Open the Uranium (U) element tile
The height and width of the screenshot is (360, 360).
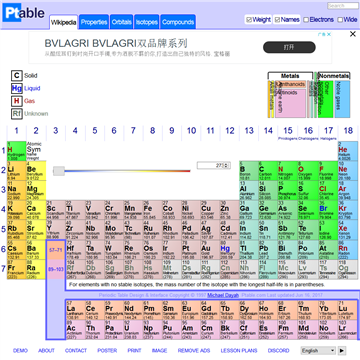click(x=133, y=330)
